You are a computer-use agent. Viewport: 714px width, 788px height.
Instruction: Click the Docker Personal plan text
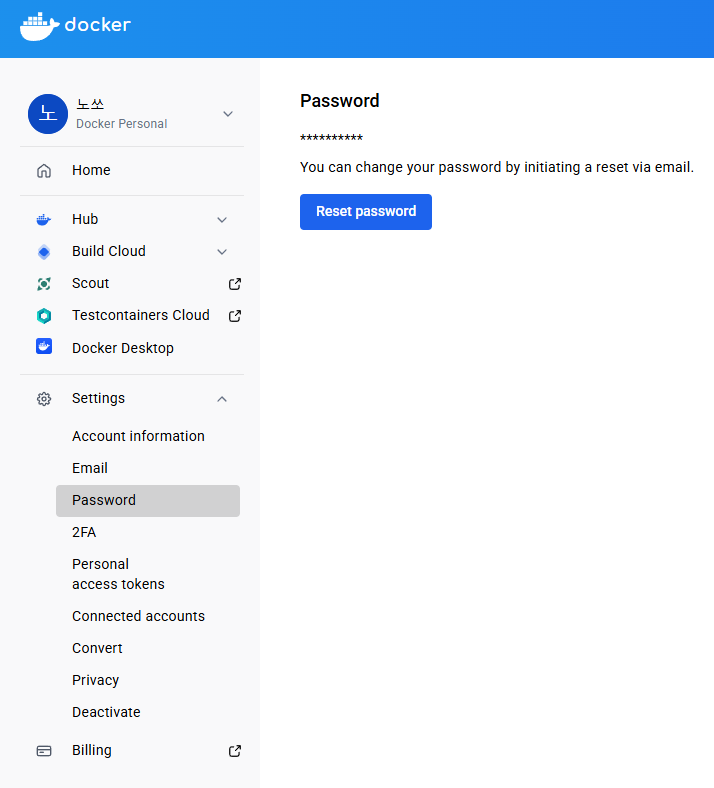[122, 124]
